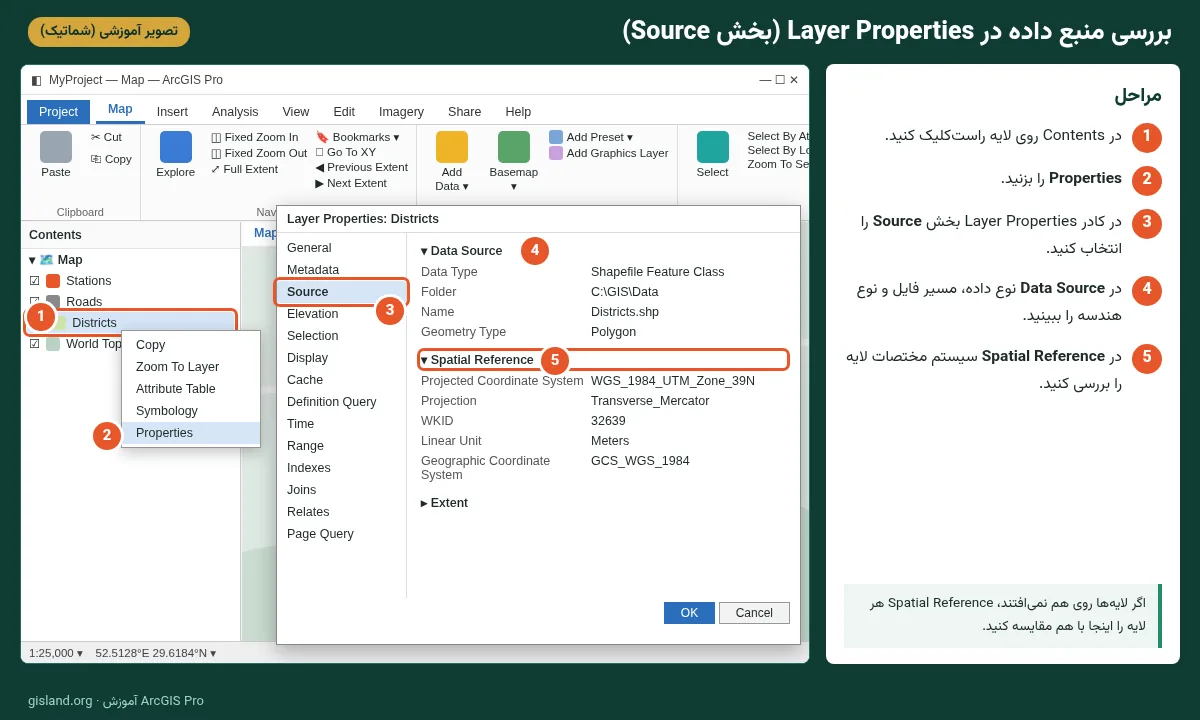Click the Name value Districts.shp
The image size is (1200, 720).
(625, 312)
